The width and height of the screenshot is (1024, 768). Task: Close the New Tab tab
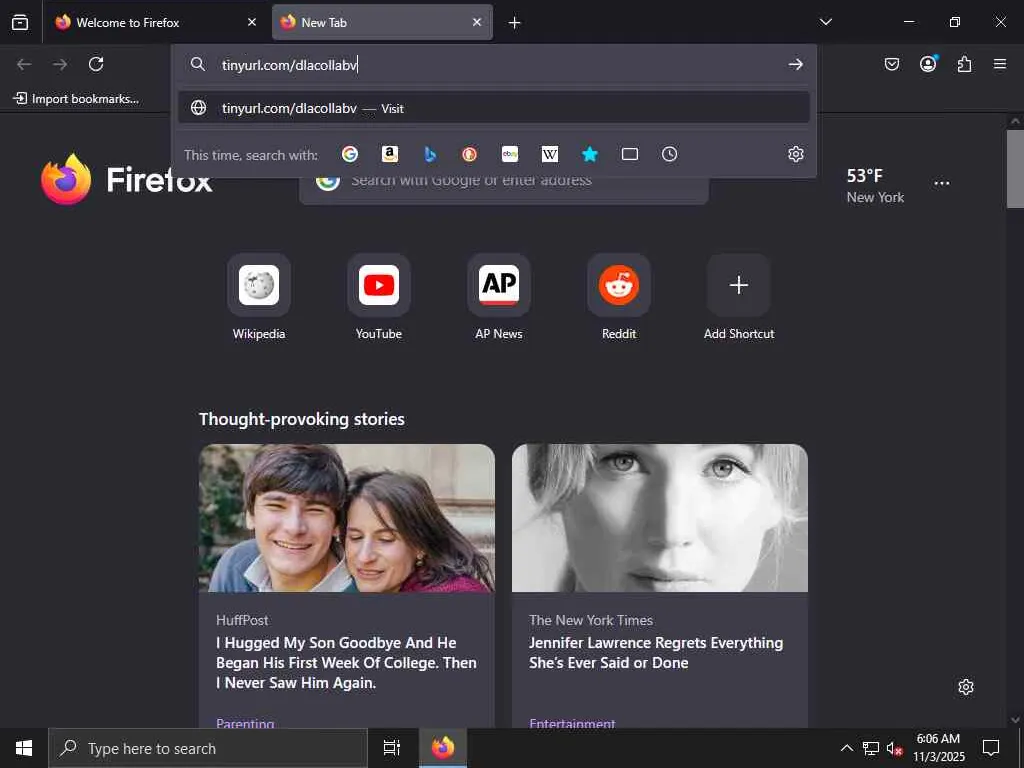(477, 22)
